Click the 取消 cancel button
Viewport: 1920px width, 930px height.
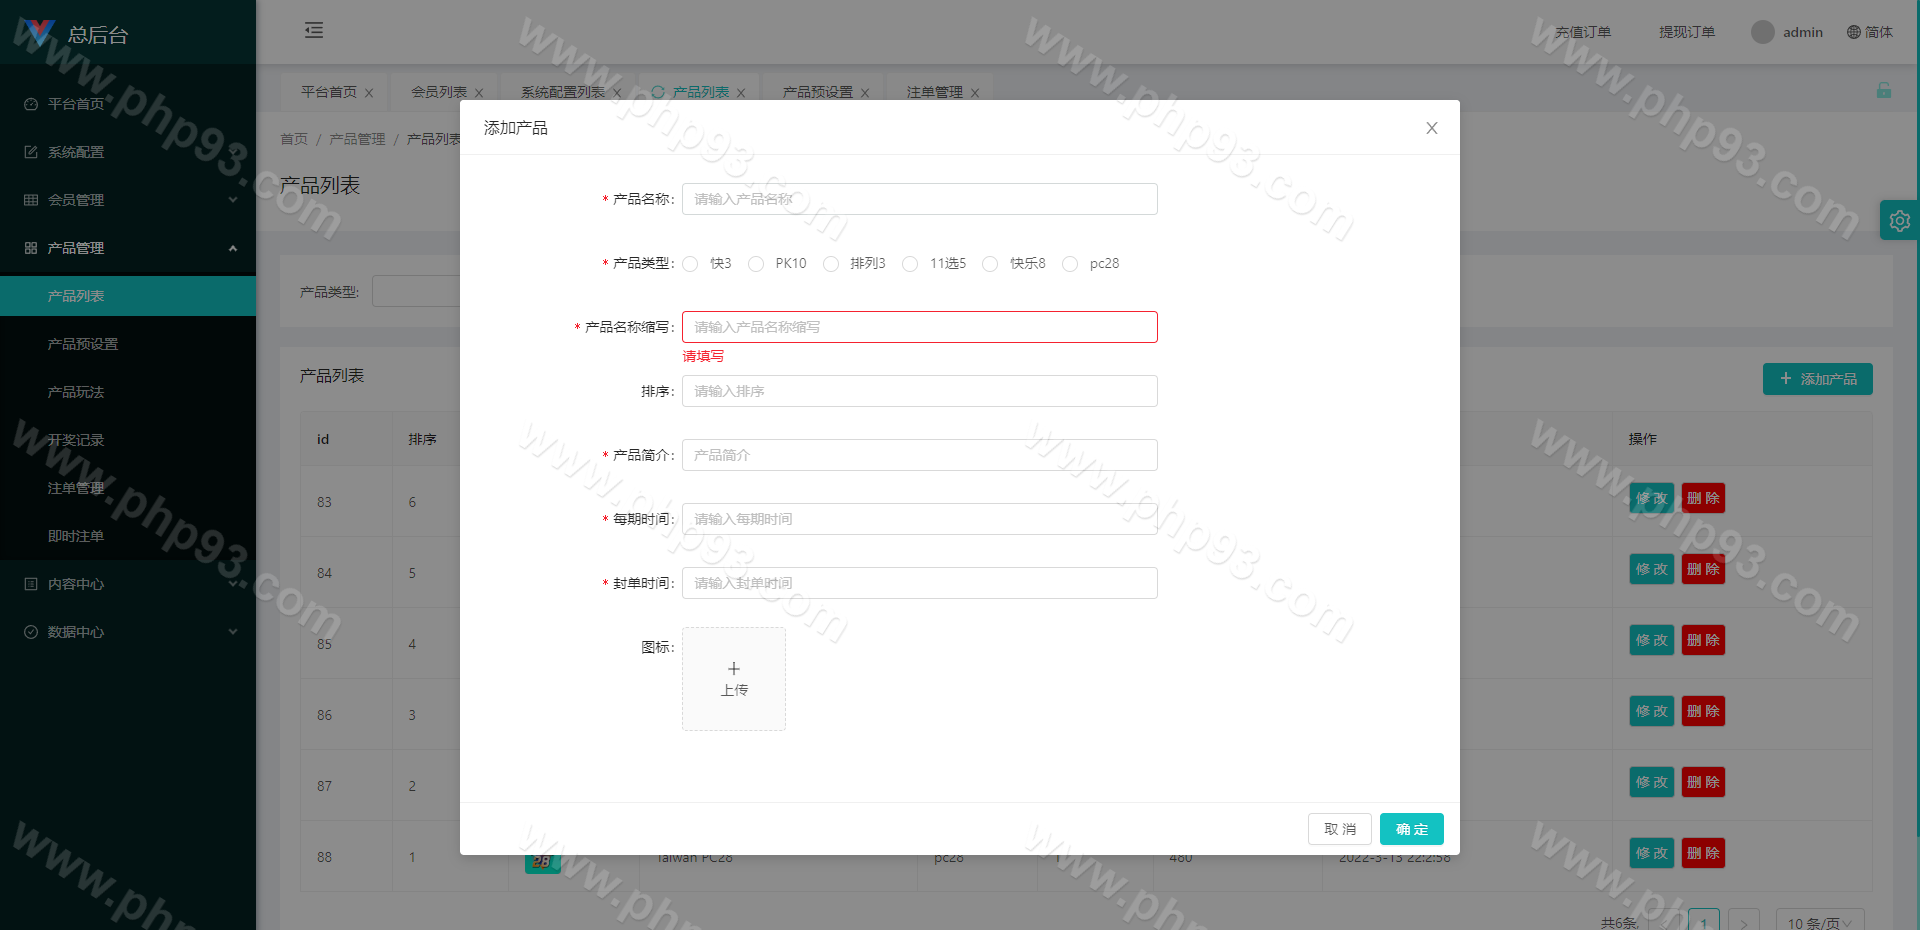(x=1339, y=829)
